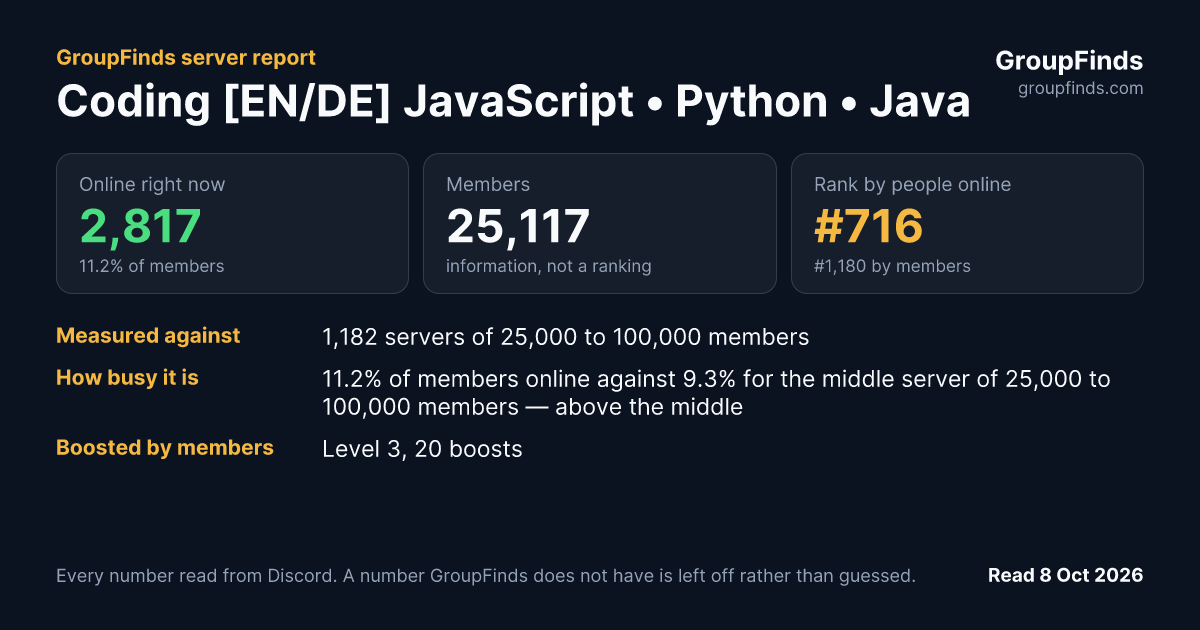Click the GroupFinds brand name
The height and width of the screenshot is (630, 1200).
(1069, 61)
